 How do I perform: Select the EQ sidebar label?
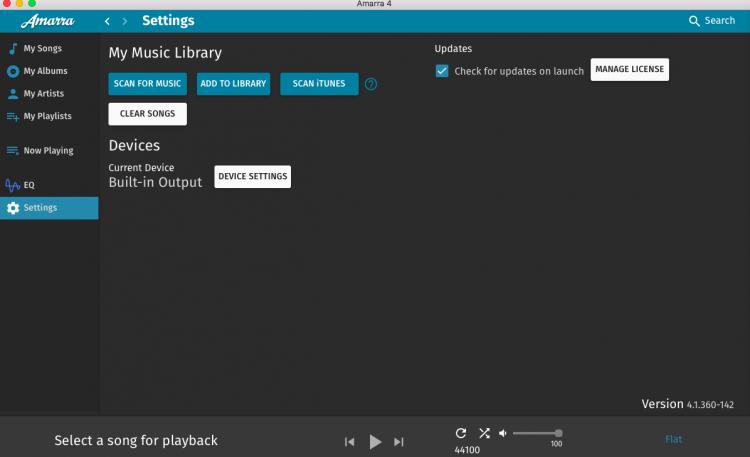pos(29,185)
